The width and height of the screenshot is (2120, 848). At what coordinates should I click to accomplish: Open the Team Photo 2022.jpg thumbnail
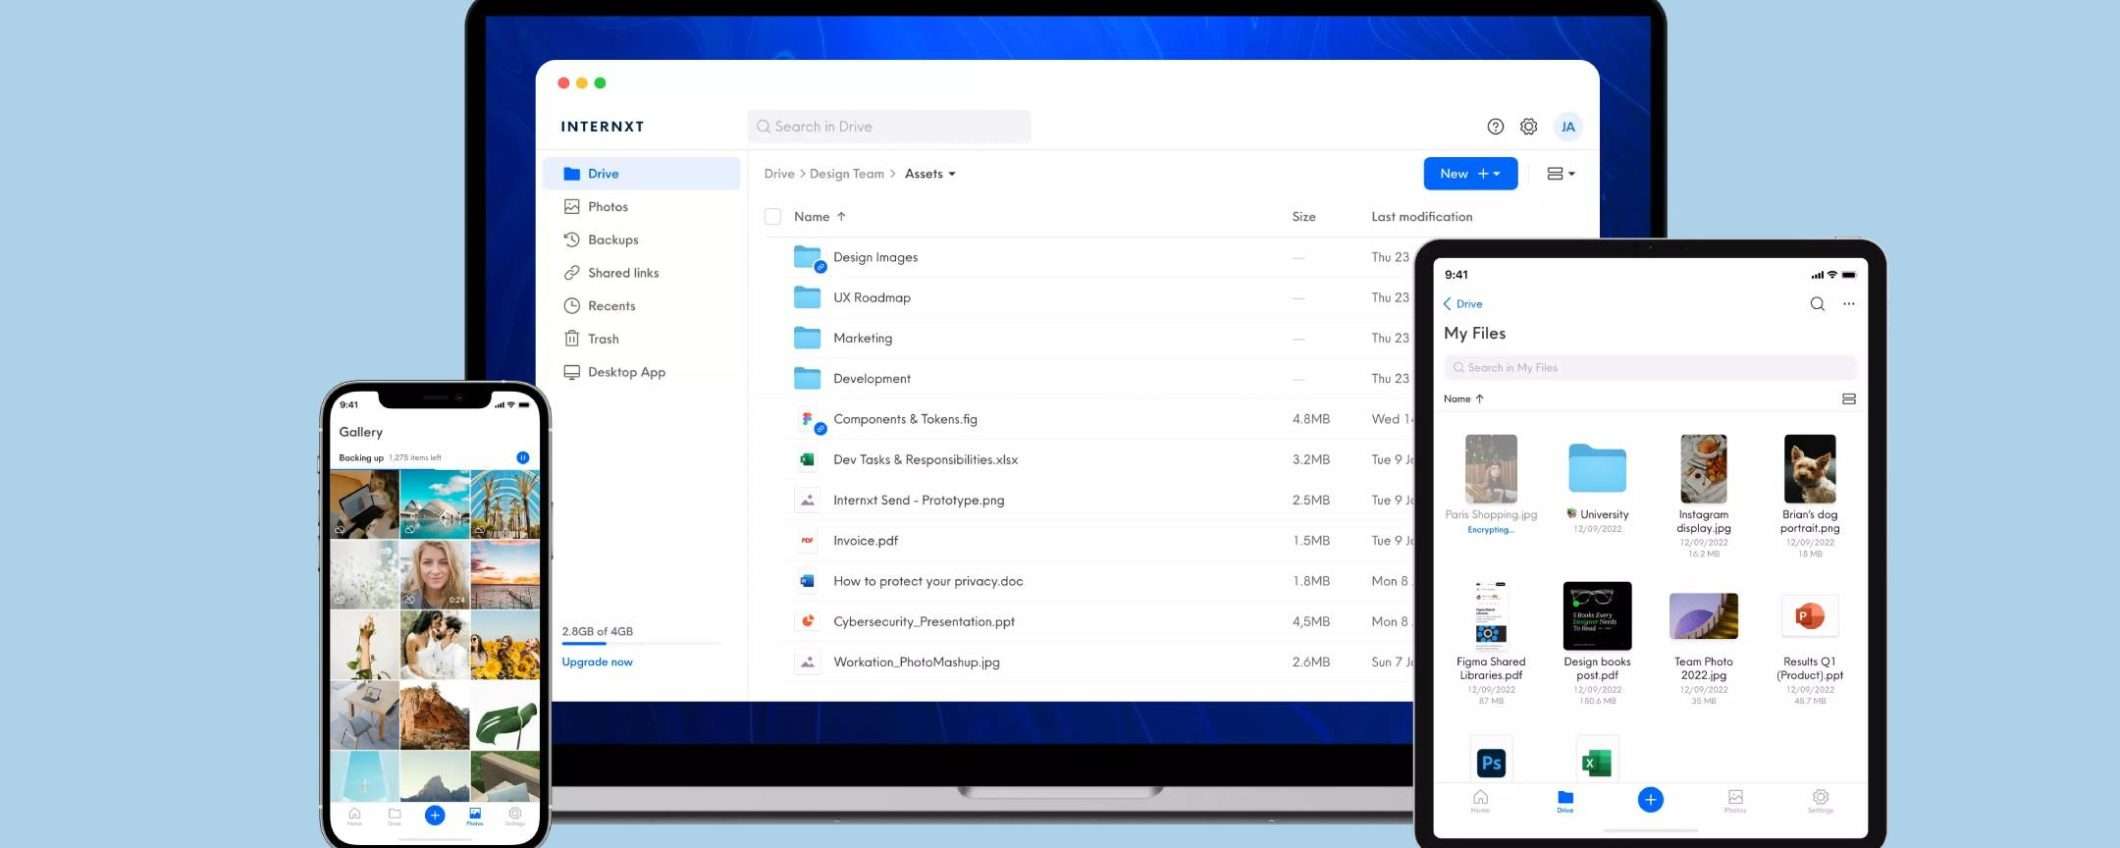pos(1703,616)
